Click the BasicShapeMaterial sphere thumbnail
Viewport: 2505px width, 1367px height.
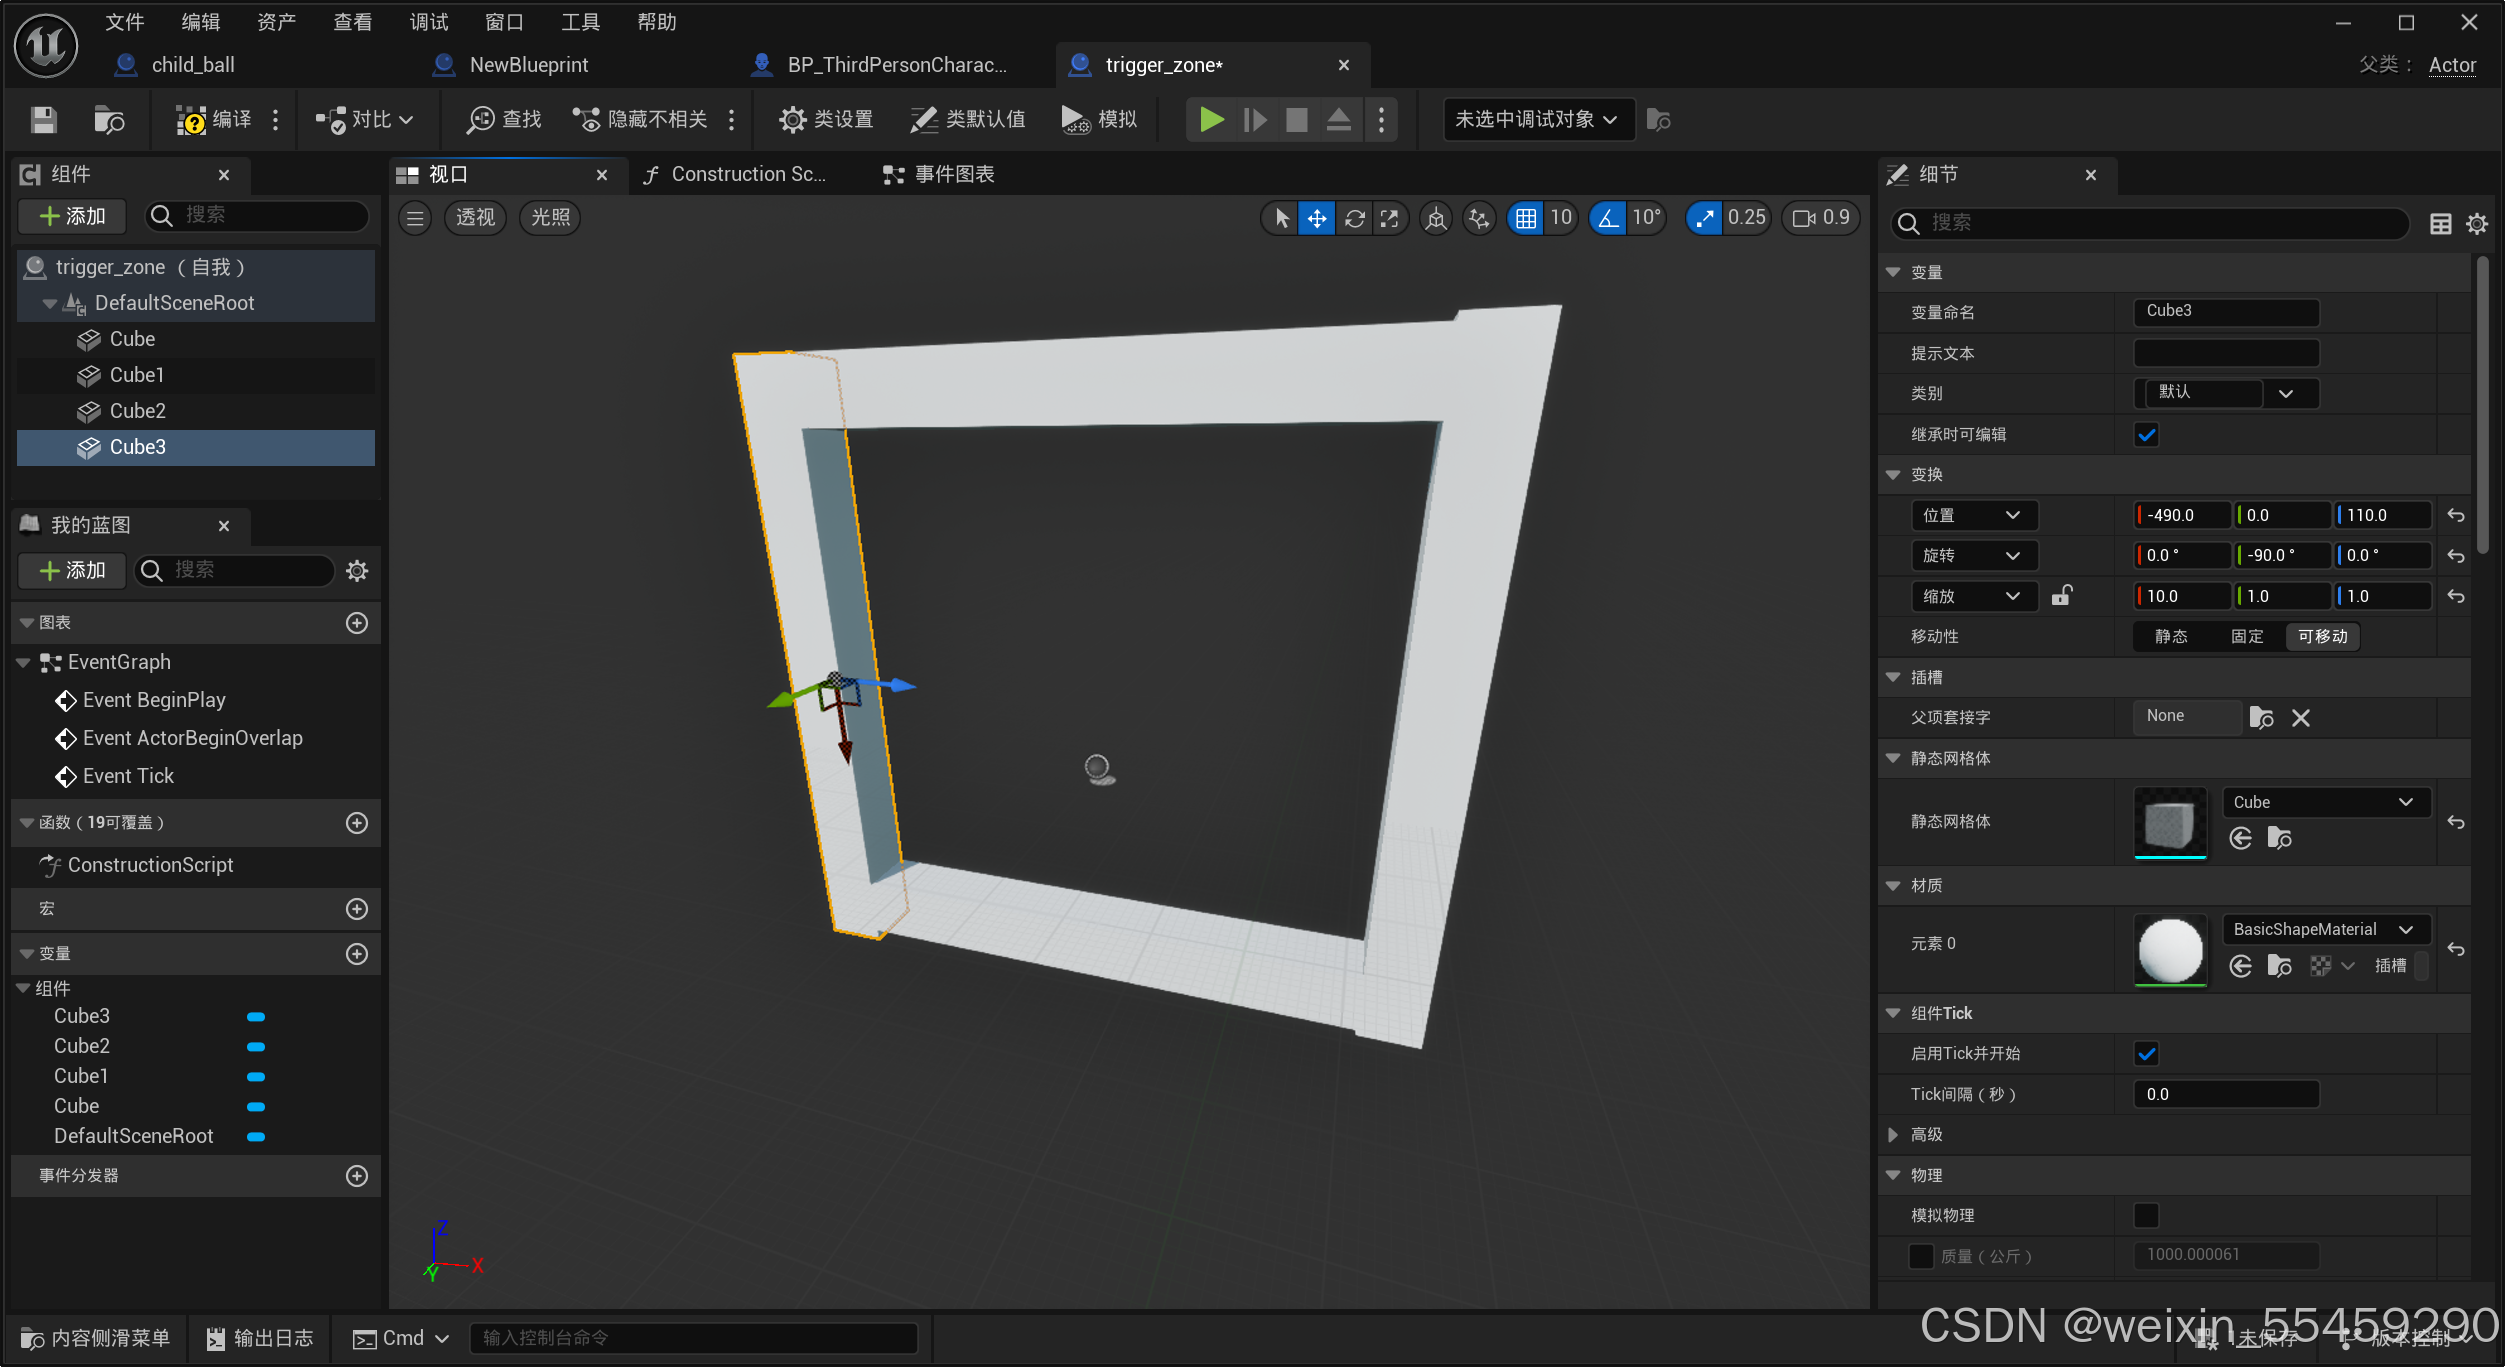tap(2169, 949)
